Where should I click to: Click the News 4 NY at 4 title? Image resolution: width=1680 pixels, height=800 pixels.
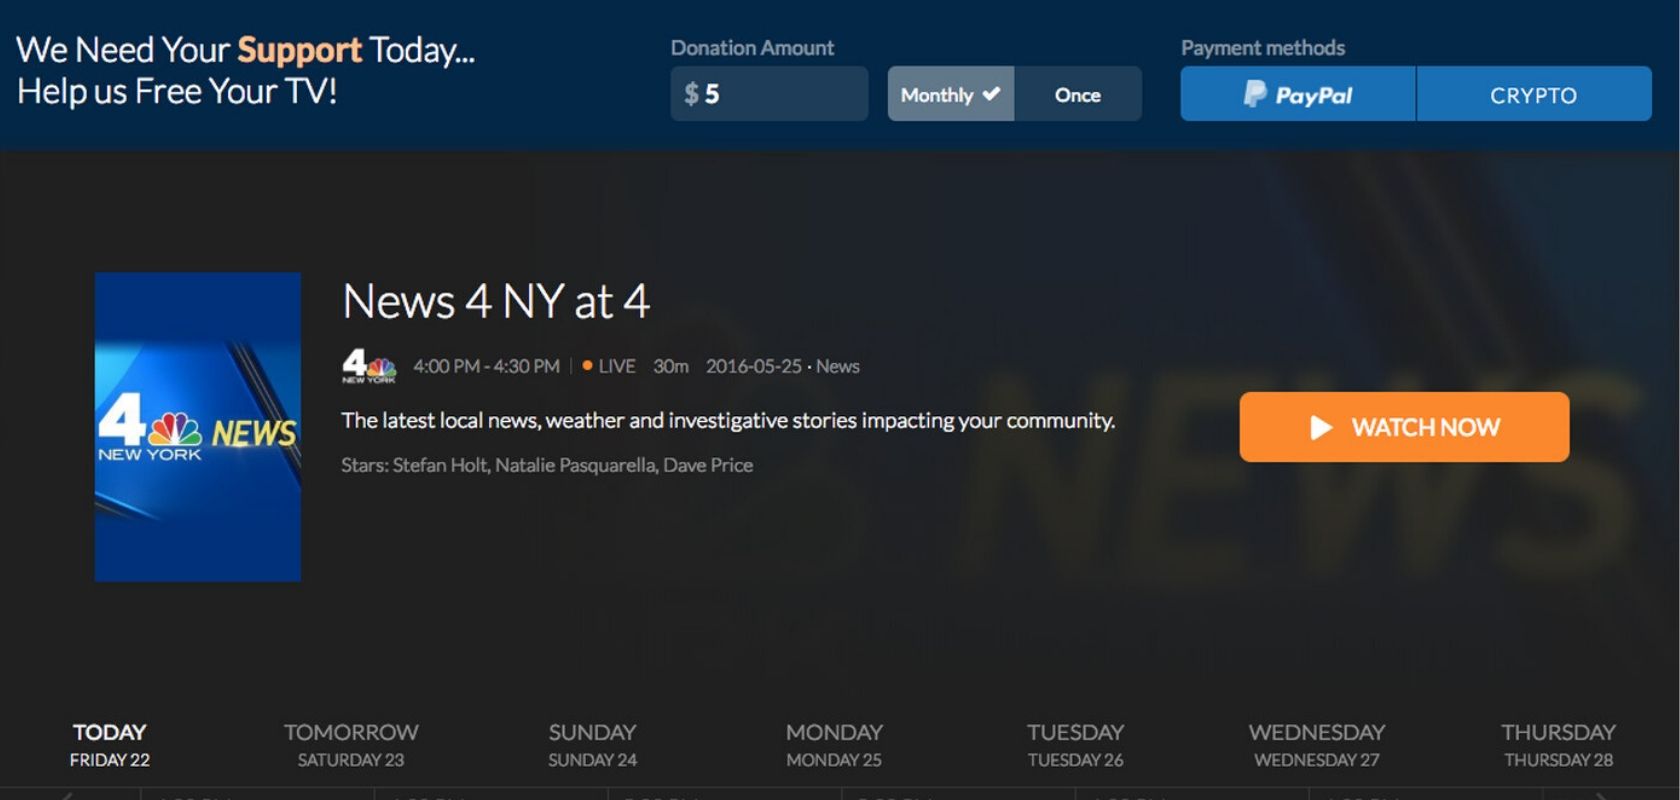496,301
